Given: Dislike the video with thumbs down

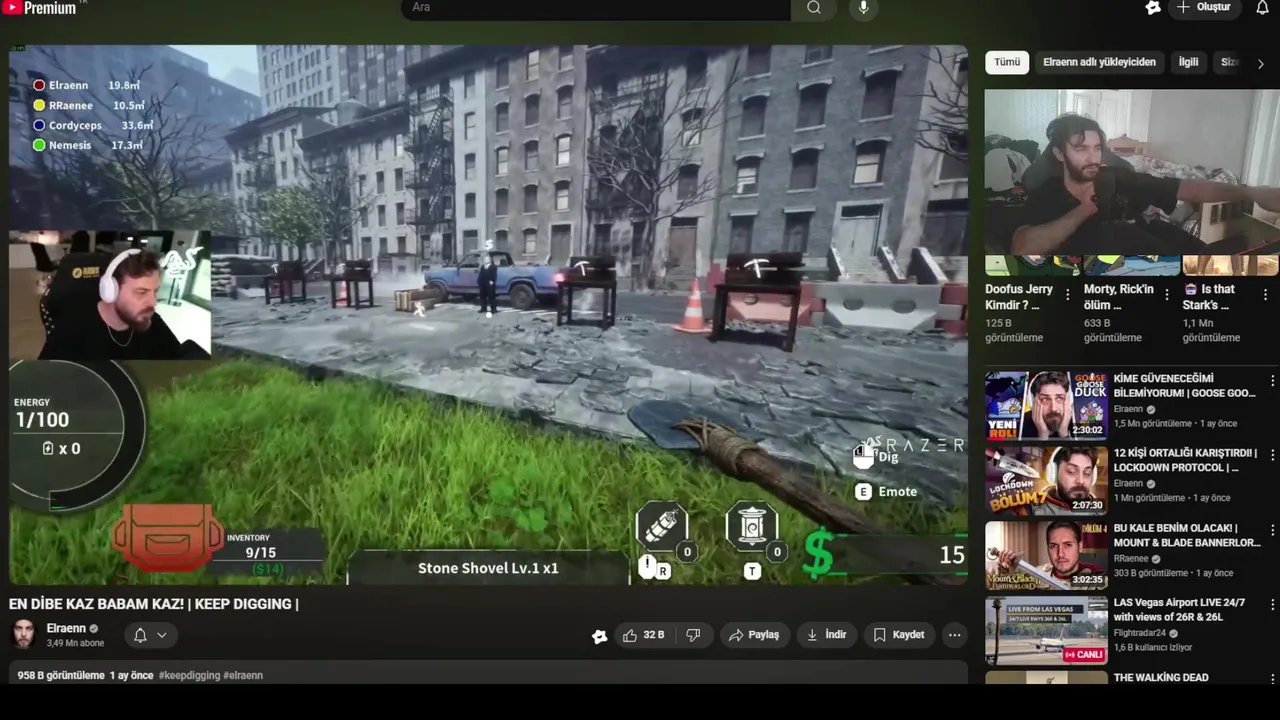Looking at the screenshot, I should coord(693,635).
